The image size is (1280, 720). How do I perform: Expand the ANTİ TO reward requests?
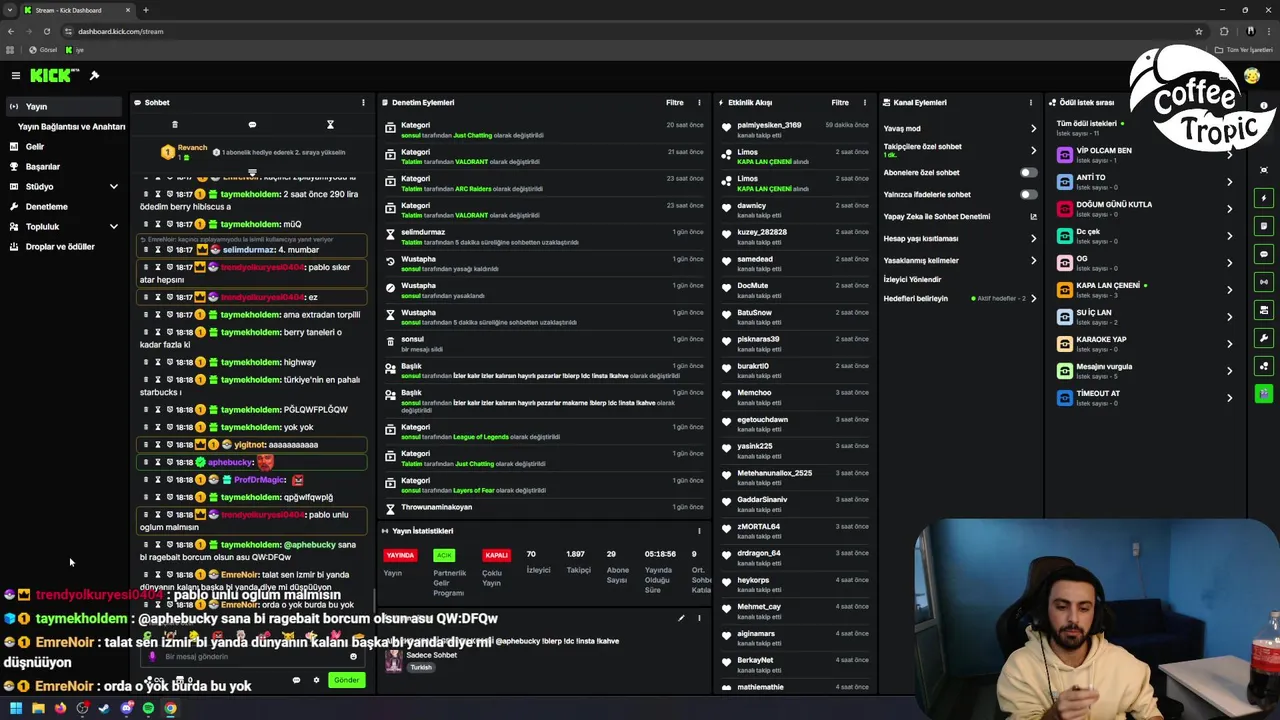coord(1229,182)
